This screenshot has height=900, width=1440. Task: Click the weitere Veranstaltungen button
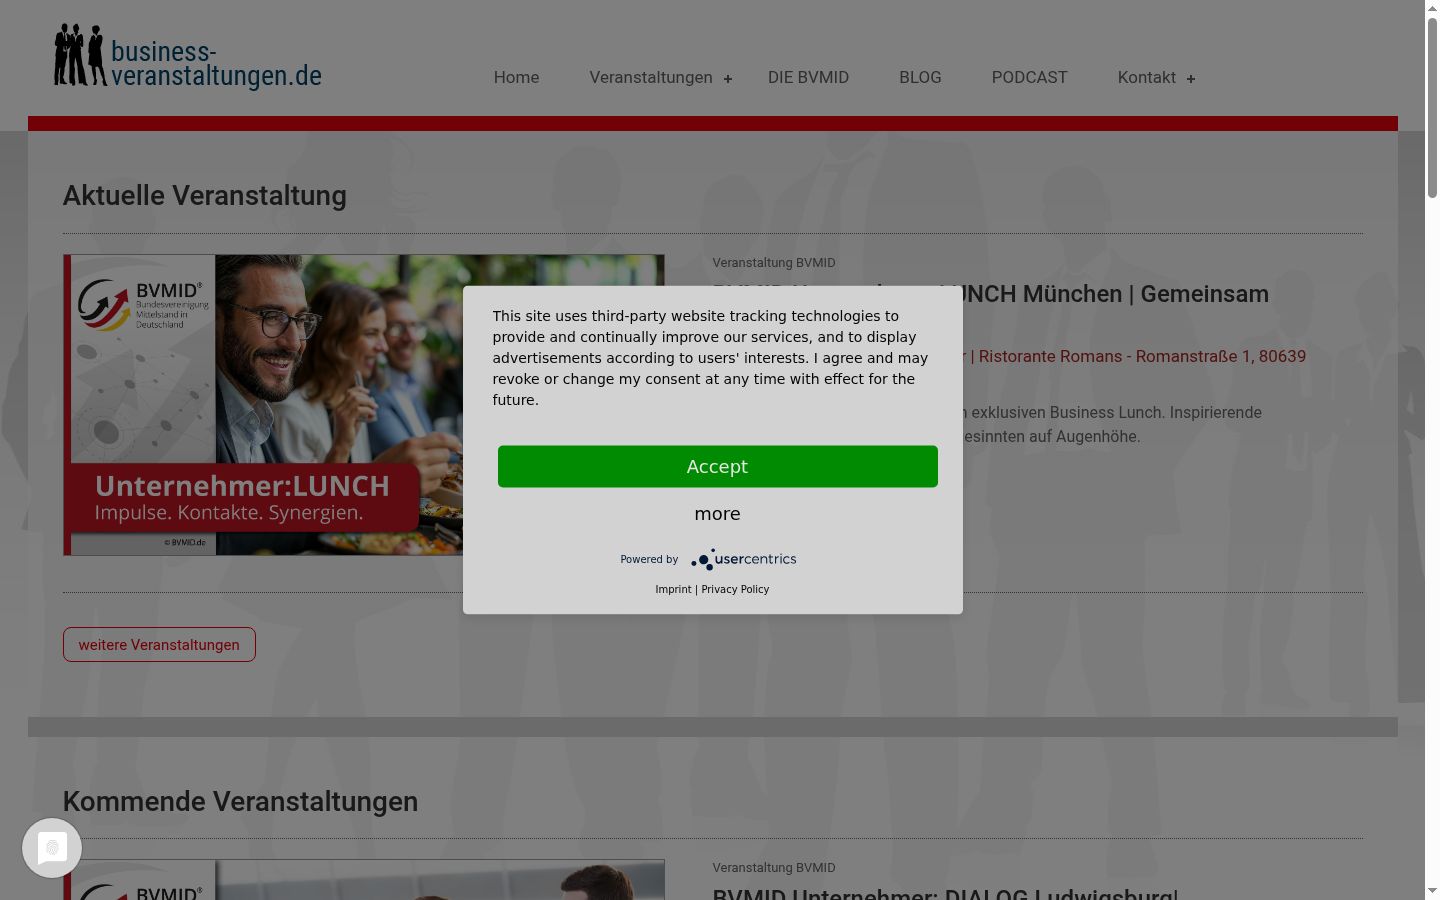159,645
